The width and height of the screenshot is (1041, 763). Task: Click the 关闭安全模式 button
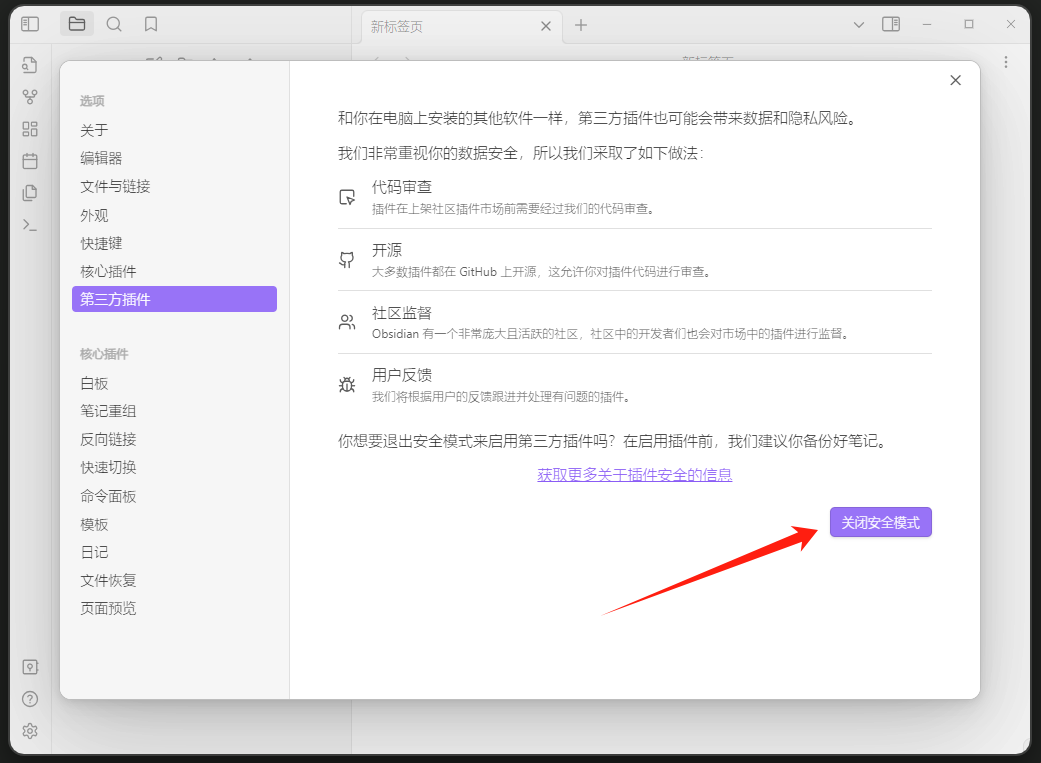point(880,521)
